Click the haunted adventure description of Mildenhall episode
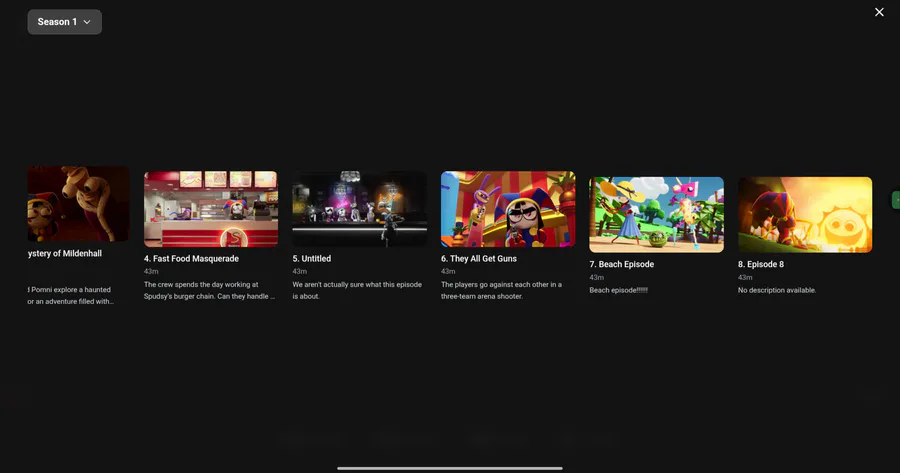Image resolution: width=900 pixels, height=473 pixels. coord(71,296)
